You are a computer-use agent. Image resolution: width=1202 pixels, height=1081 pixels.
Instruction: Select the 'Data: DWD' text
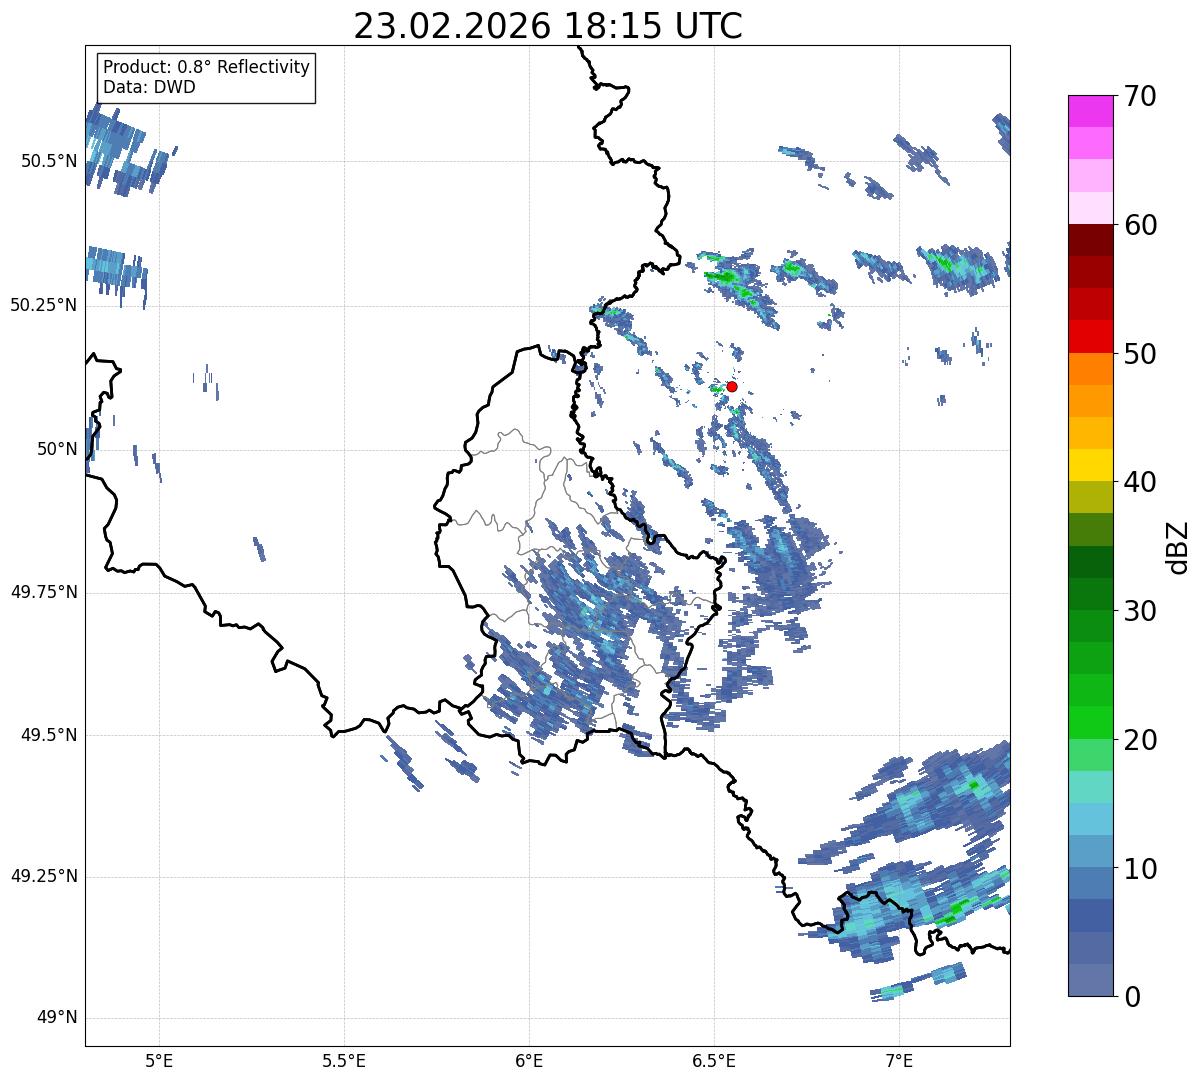[149, 87]
